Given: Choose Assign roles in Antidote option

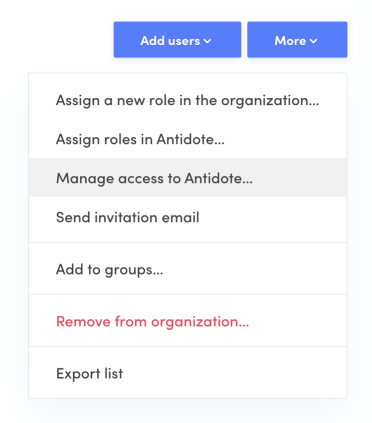Looking at the screenshot, I should pyautogui.click(x=187, y=139).
